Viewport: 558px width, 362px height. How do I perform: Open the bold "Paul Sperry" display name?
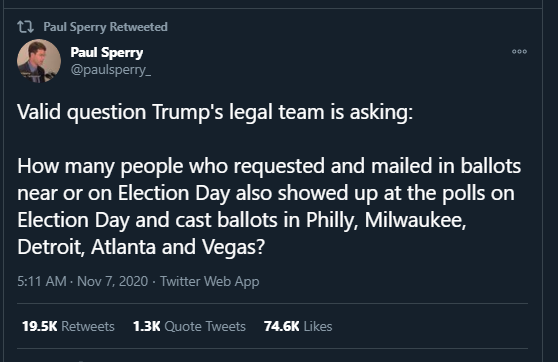click(107, 52)
